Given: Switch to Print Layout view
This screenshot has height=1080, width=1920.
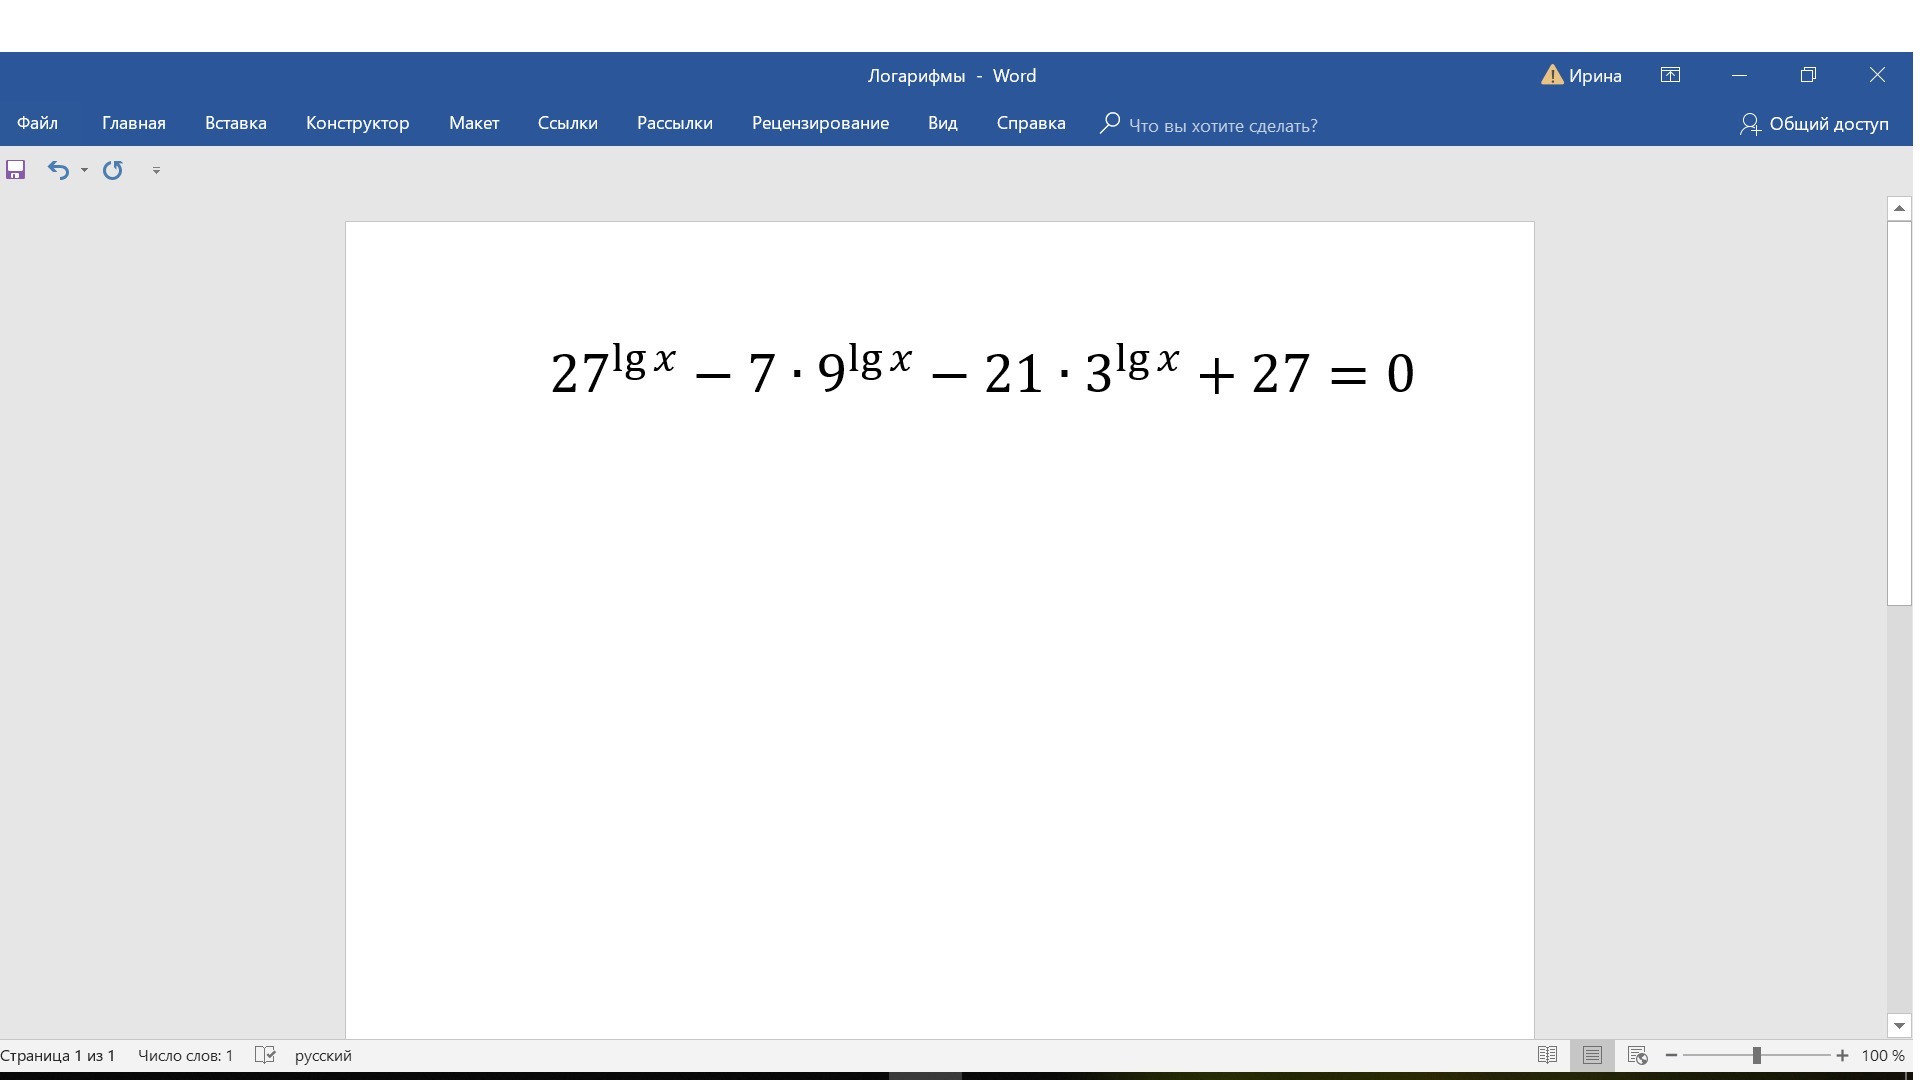Looking at the screenshot, I should pos(1592,1055).
